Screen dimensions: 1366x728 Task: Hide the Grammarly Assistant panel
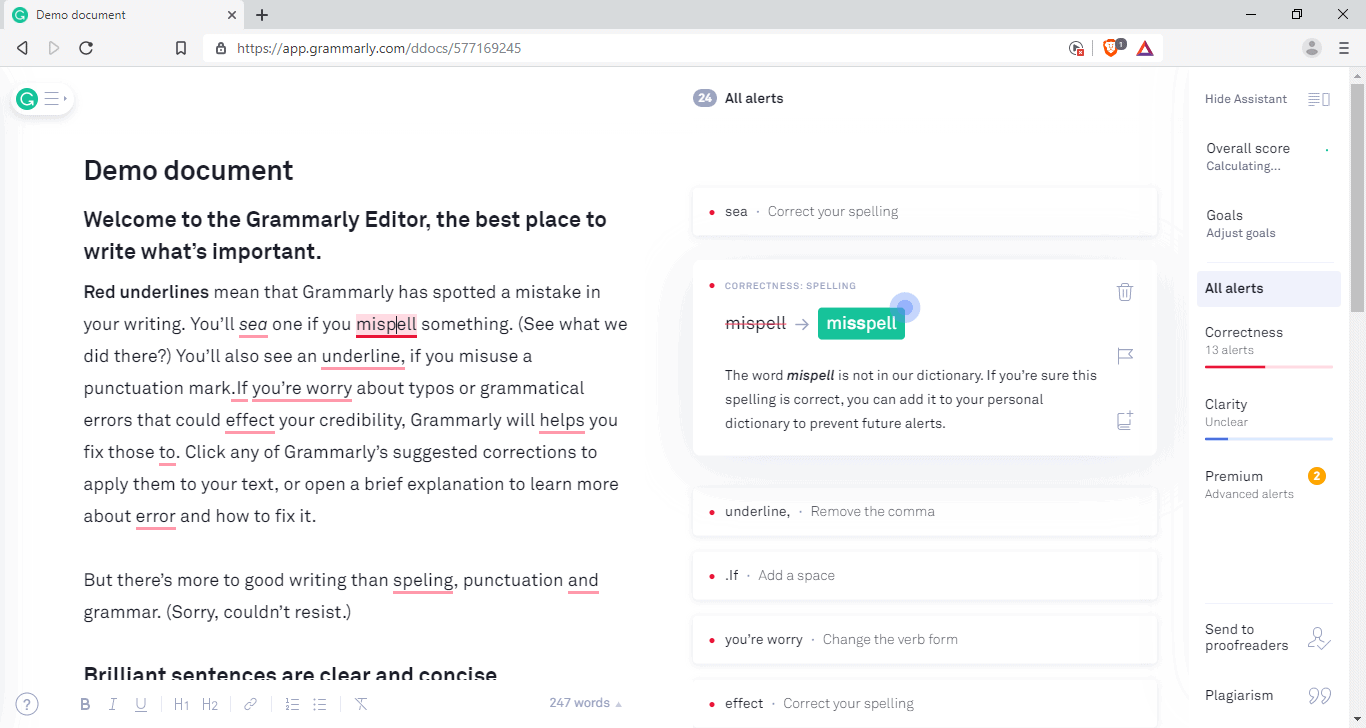coord(1246,98)
